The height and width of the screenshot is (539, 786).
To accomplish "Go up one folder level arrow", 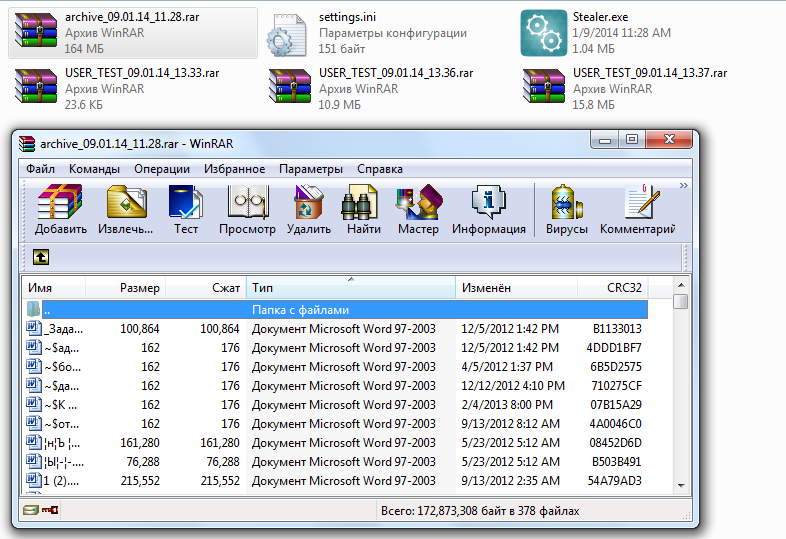I will point(41,257).
